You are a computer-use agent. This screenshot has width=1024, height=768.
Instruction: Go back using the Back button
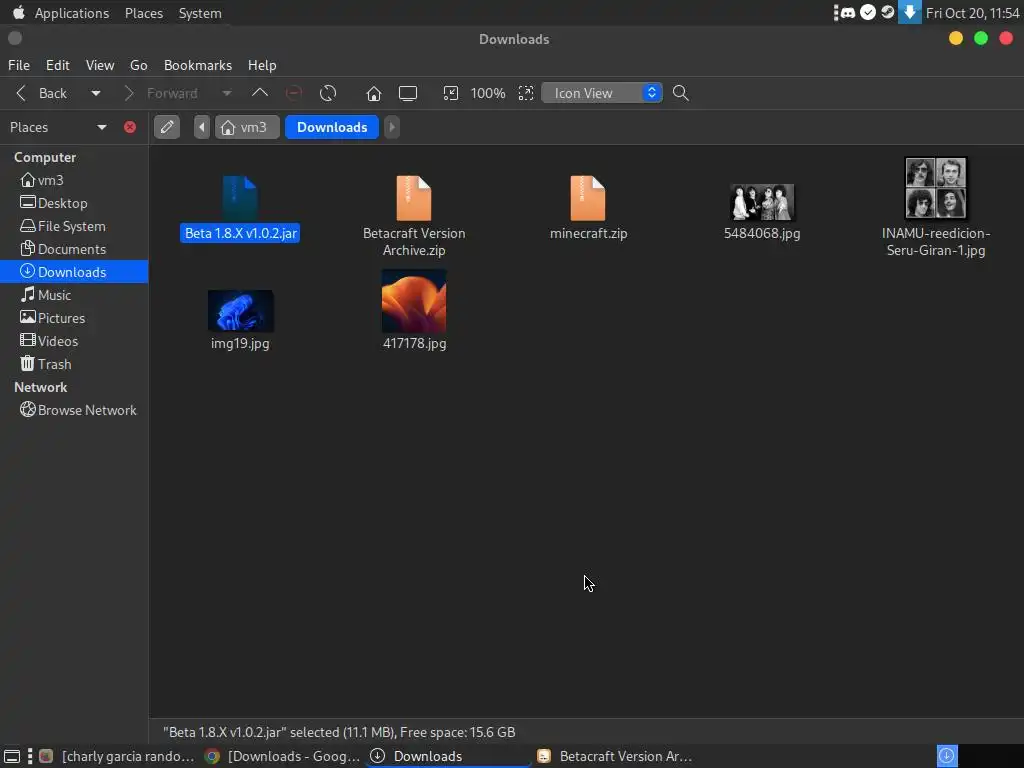pyautogui.click(x=41, y=93)
